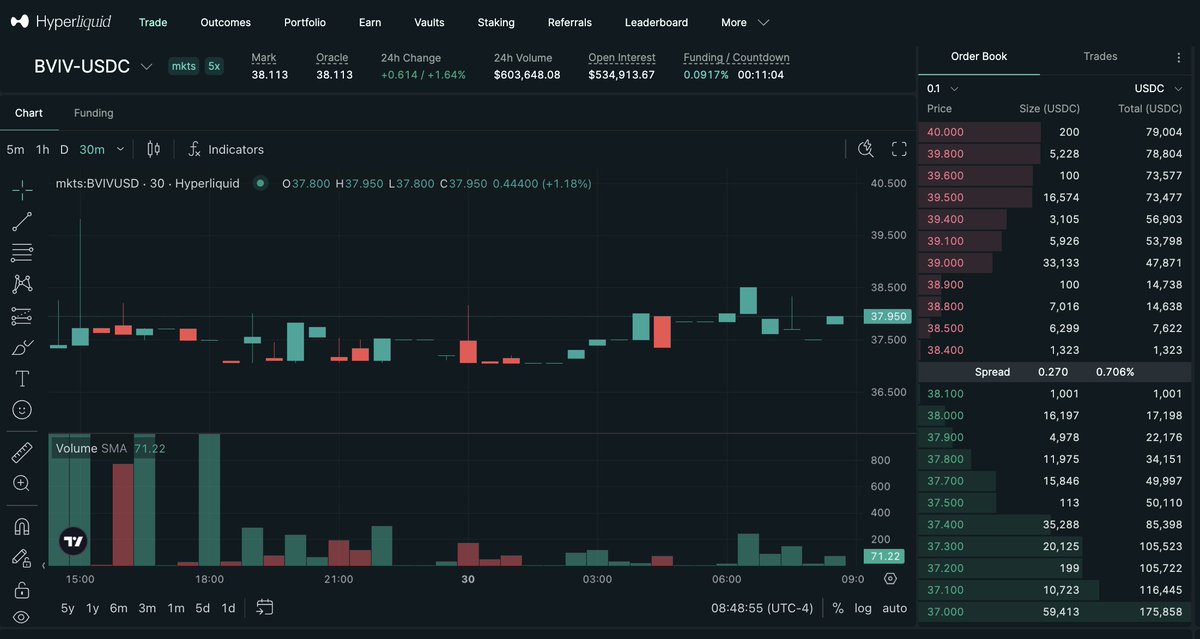1200x639 pixels.
Task: Open the emoji icons tool
Action: pyautogui.click(x=22, y=410)
